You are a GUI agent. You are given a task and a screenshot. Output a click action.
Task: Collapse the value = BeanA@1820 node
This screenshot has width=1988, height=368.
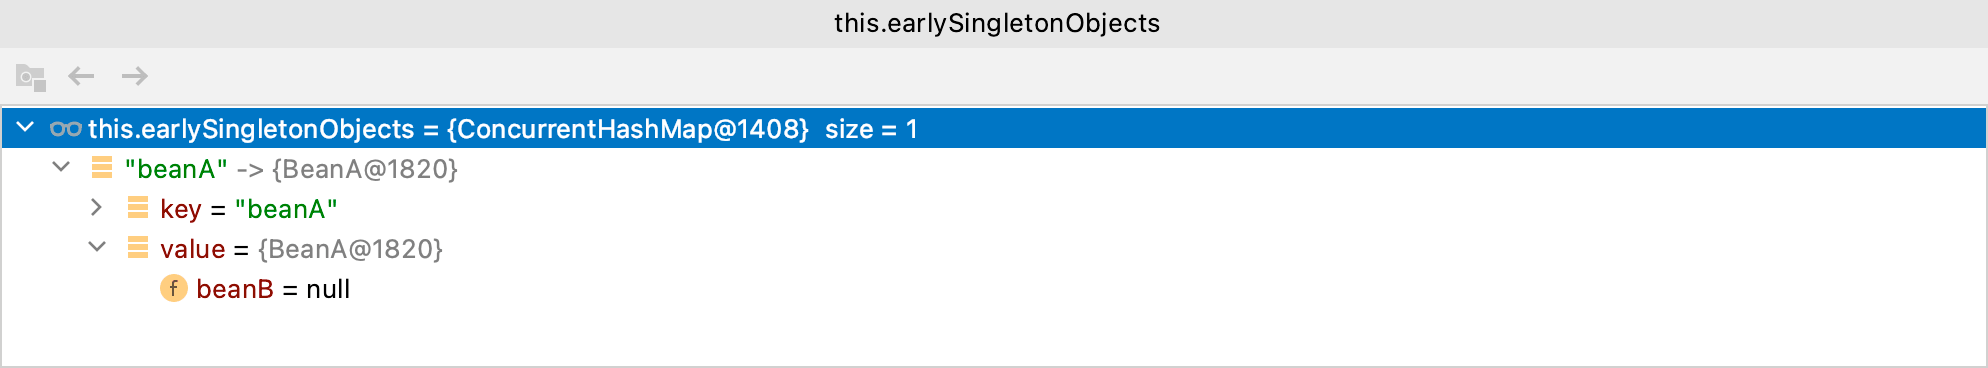[97, 247]
